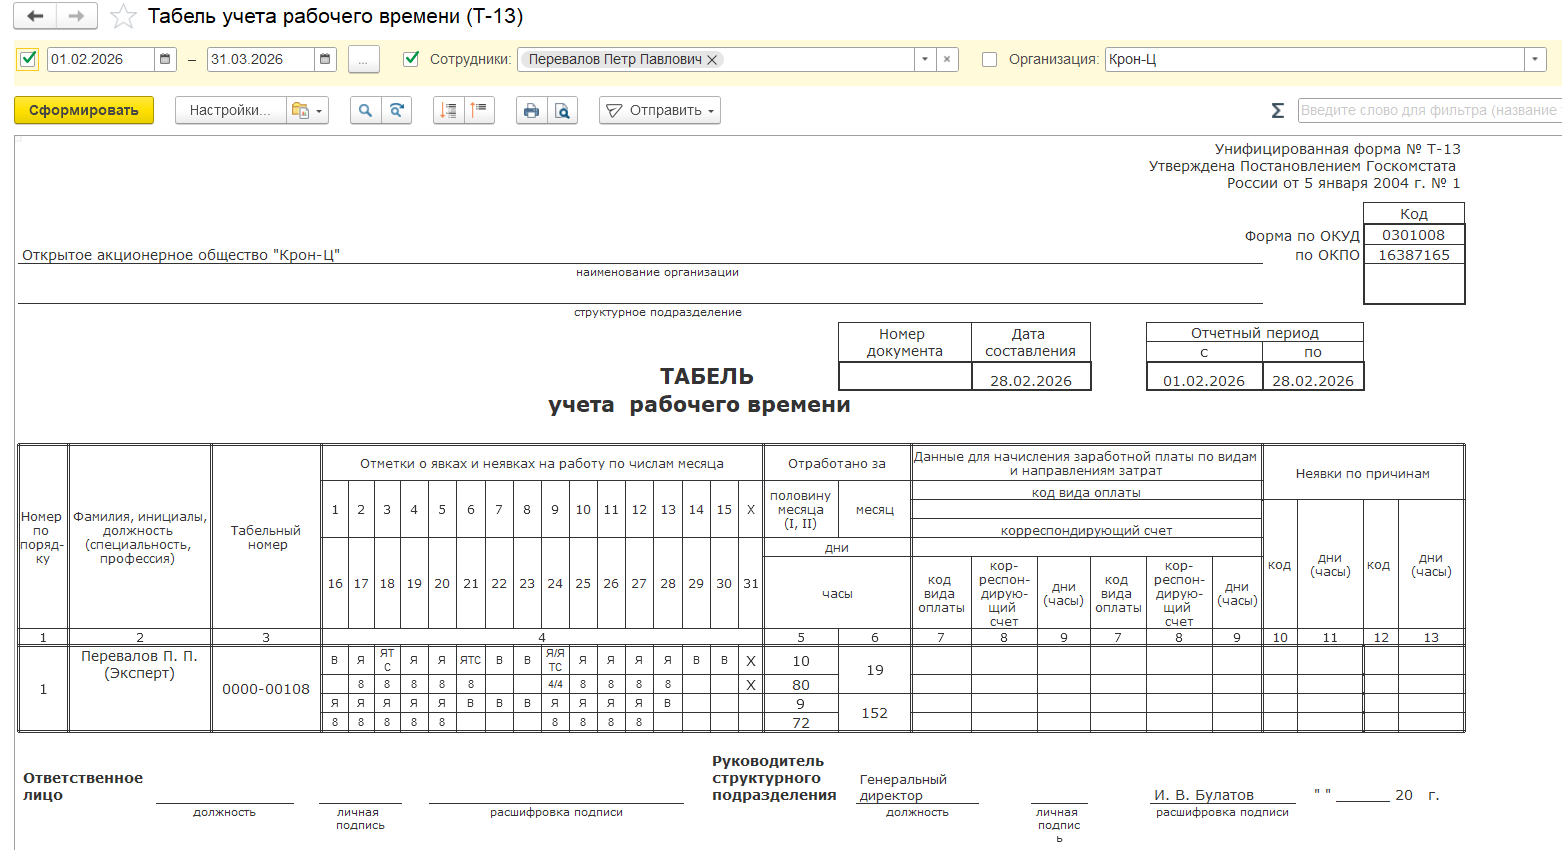The width and height of the screenshot is (1562, 850).
Task: Open report variants dropdown next to Настройки
Action: 306,110
